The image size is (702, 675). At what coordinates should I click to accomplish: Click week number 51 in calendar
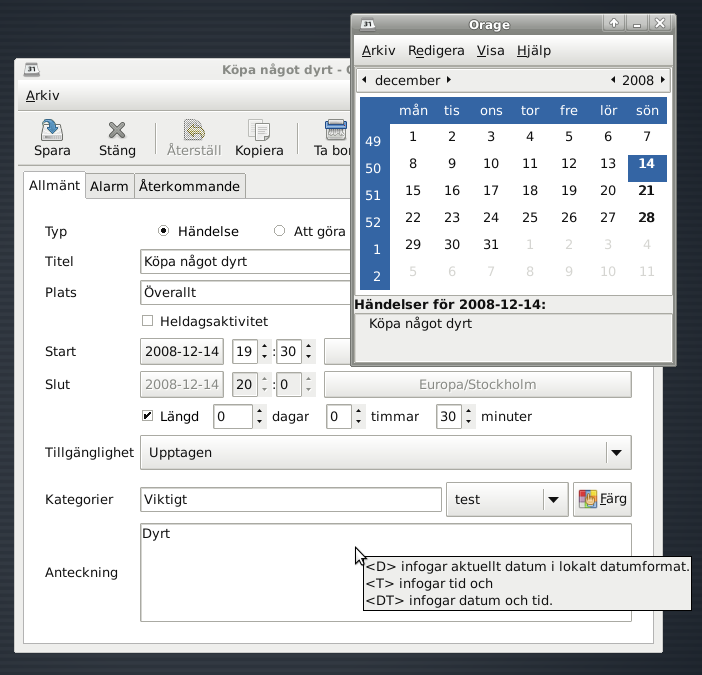373,196
